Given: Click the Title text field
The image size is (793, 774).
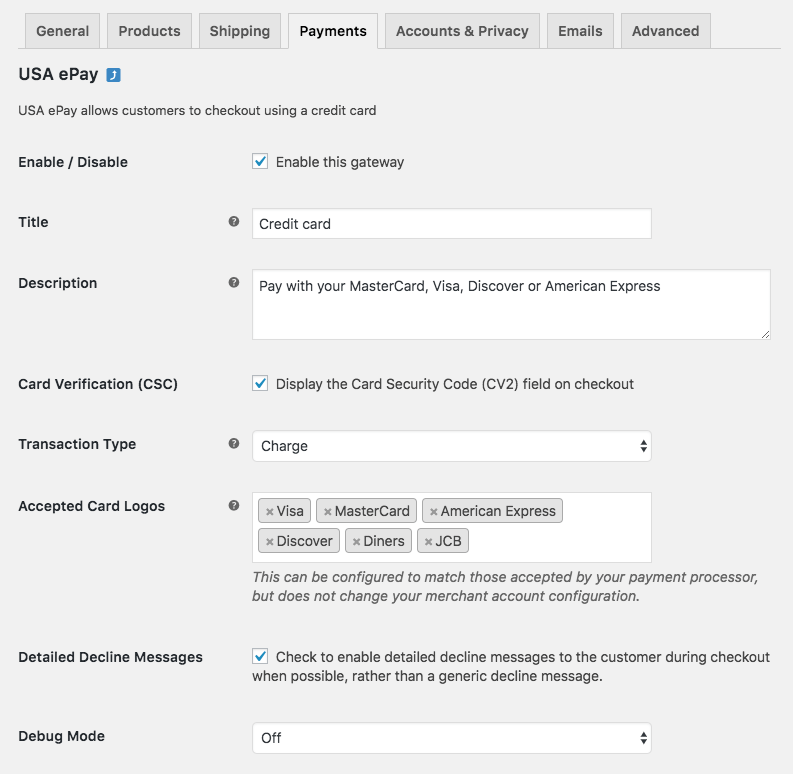Looking at the screenshot, I should pos(451,224).
